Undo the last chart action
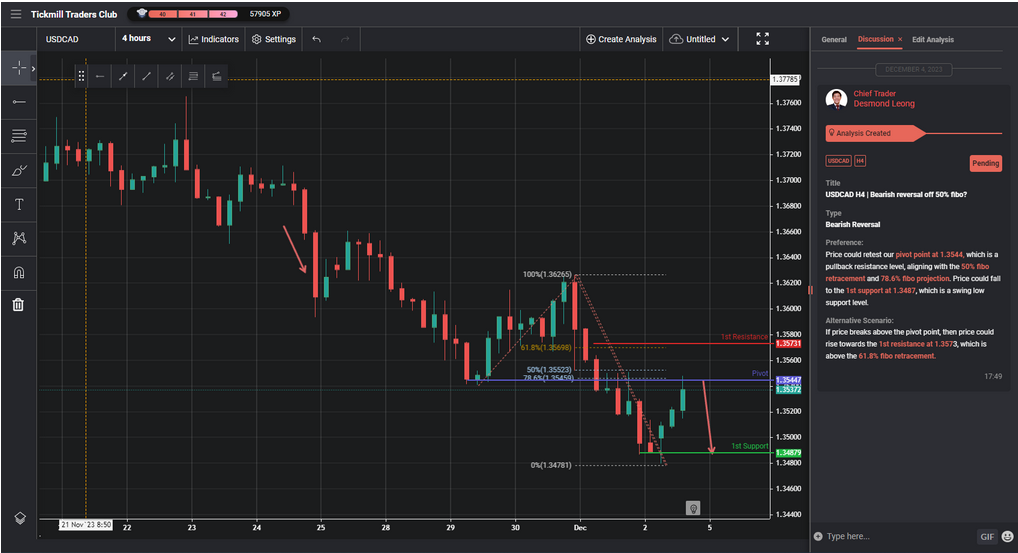Screen dimensions: 1018x553 [316, 39]
